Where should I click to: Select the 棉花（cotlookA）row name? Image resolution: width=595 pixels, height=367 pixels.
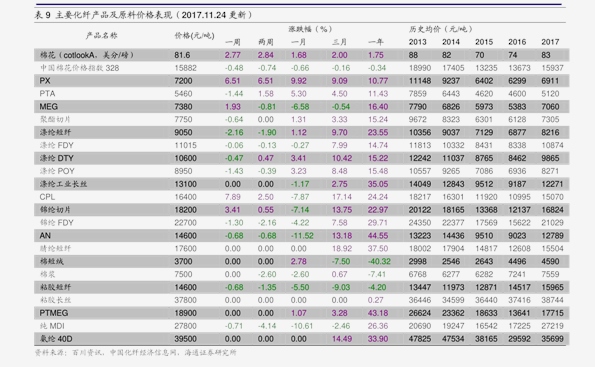click(x=87, y=55)
